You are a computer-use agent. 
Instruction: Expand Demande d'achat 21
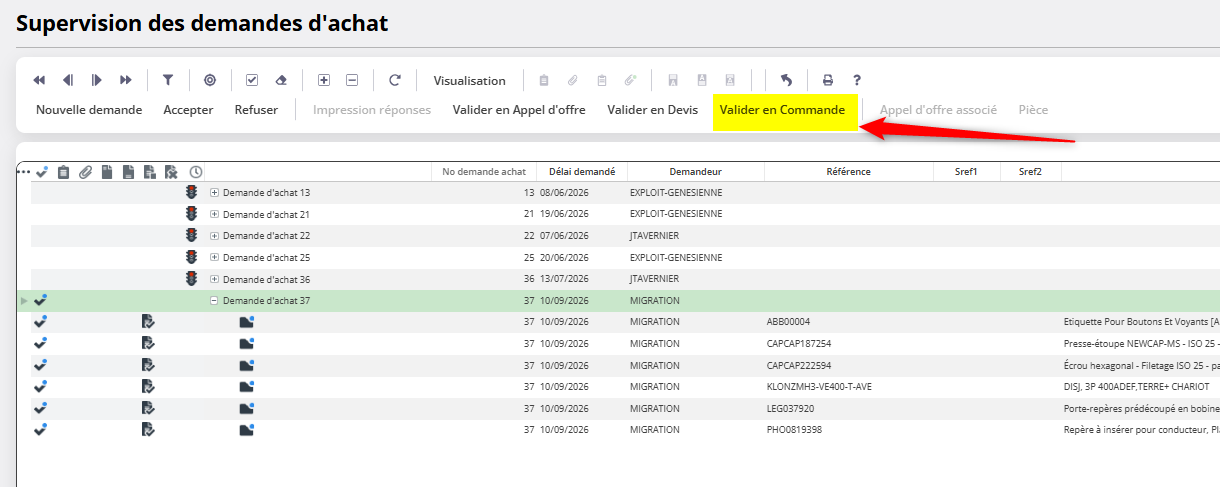pyautogui.click(x=214, y=214)
